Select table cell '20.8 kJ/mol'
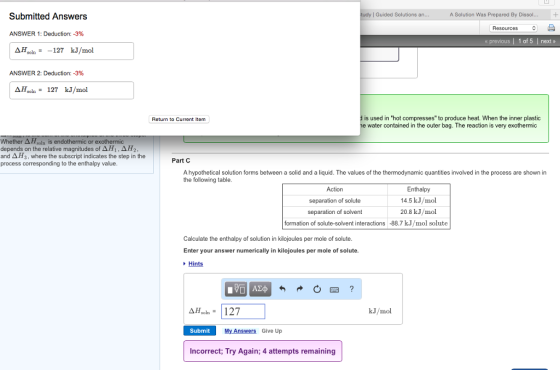Screen dimensions: 560x370 click(418, 212)
